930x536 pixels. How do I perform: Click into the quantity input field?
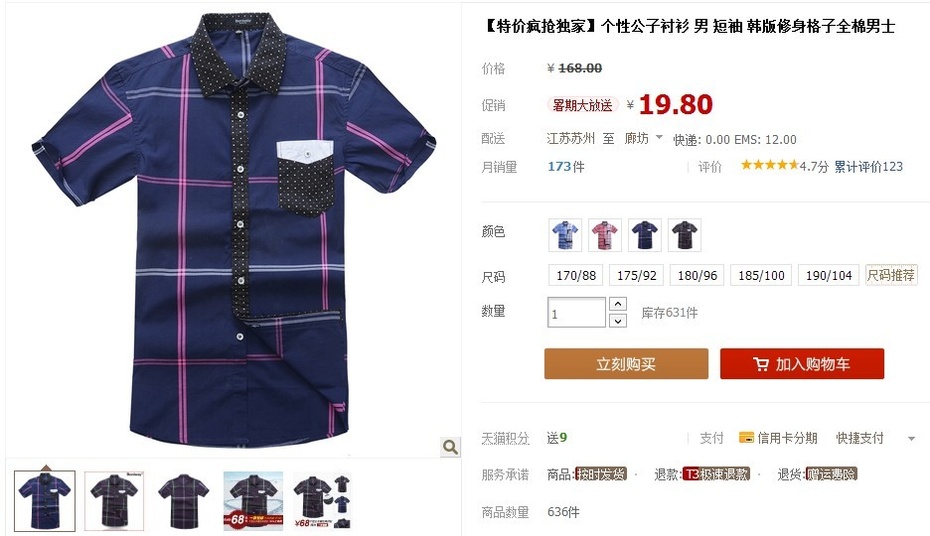tap(577, 312)
